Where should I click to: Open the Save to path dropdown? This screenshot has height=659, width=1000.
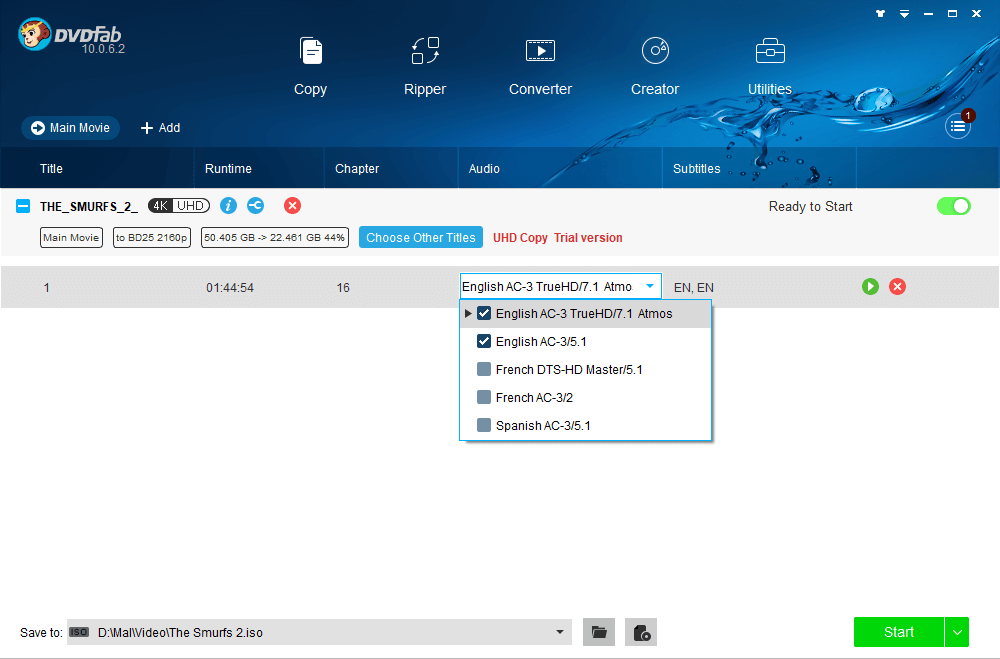coord(559,632)
